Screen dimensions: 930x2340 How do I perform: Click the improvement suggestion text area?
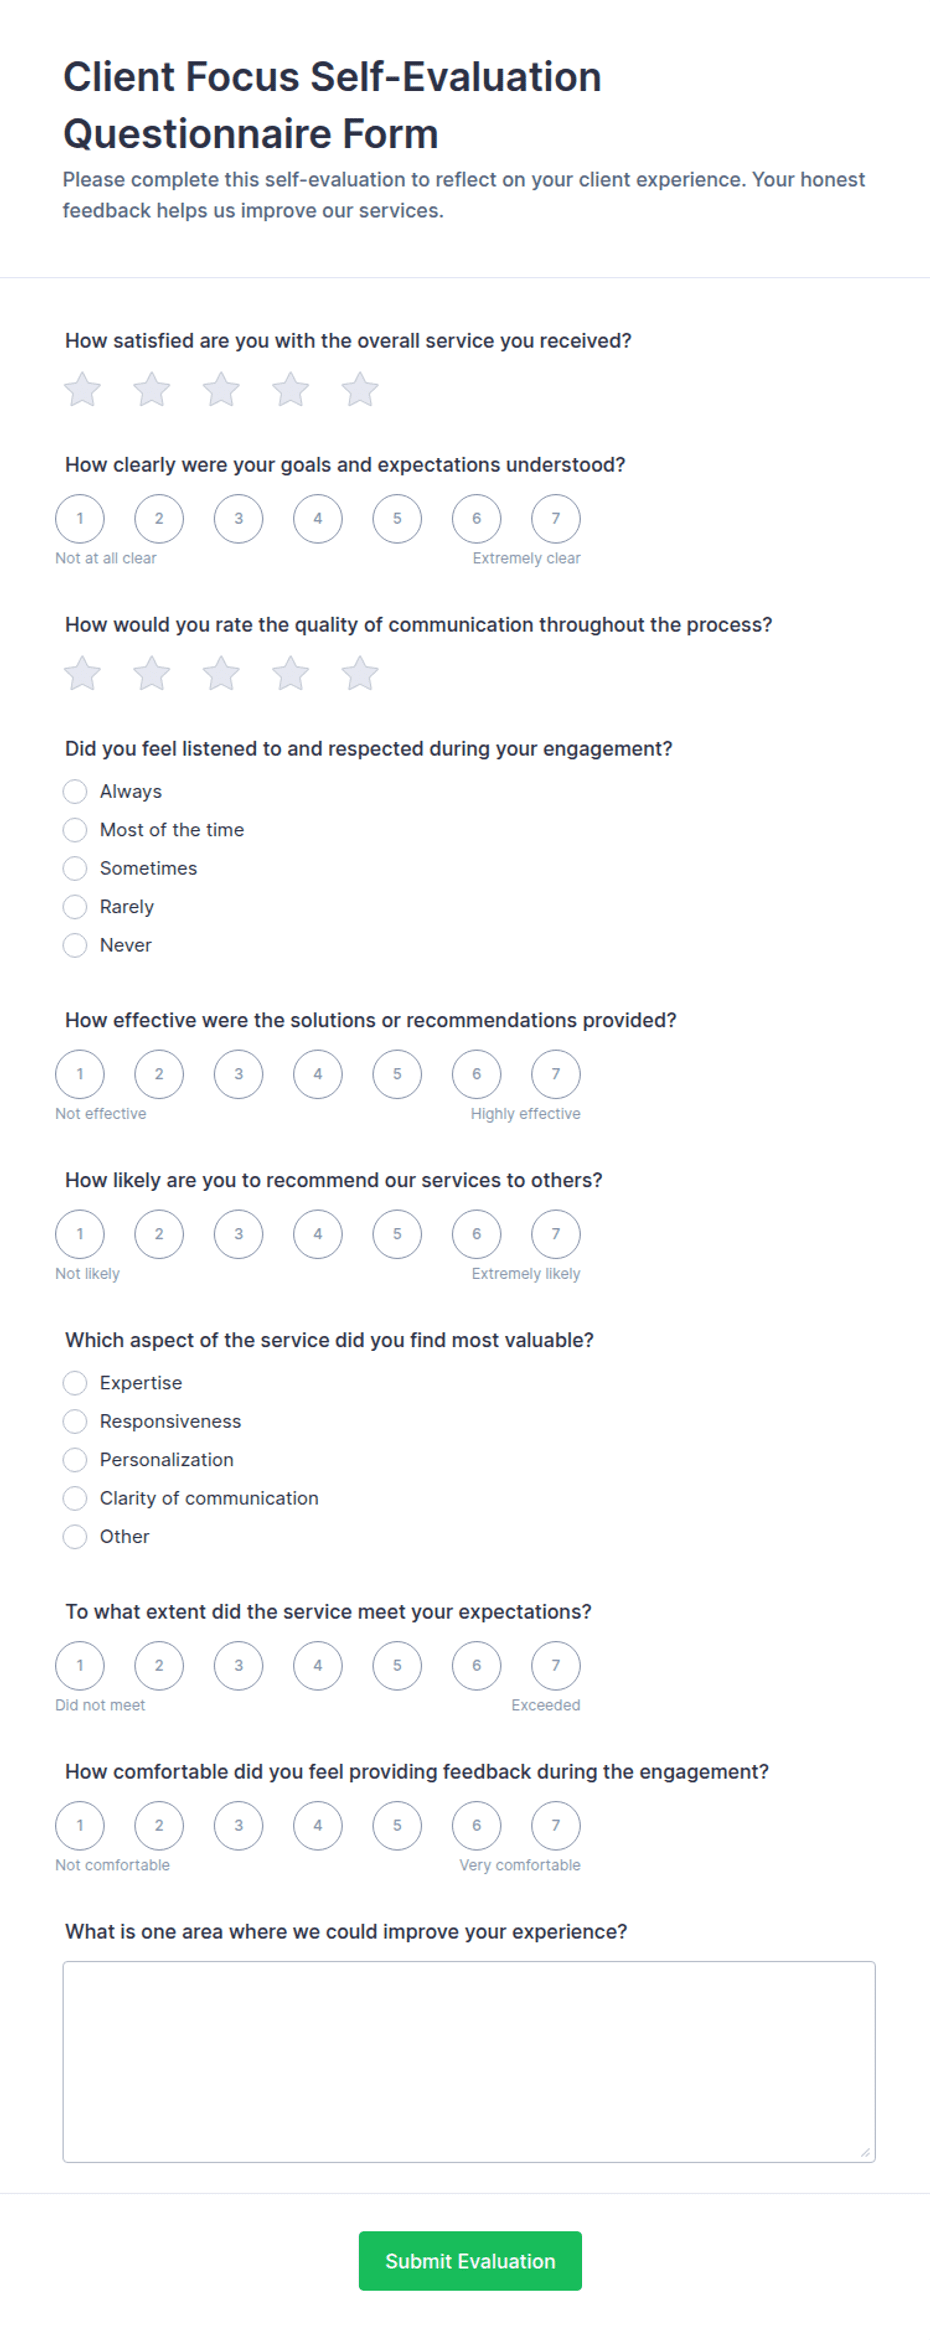coord(469,2061)
